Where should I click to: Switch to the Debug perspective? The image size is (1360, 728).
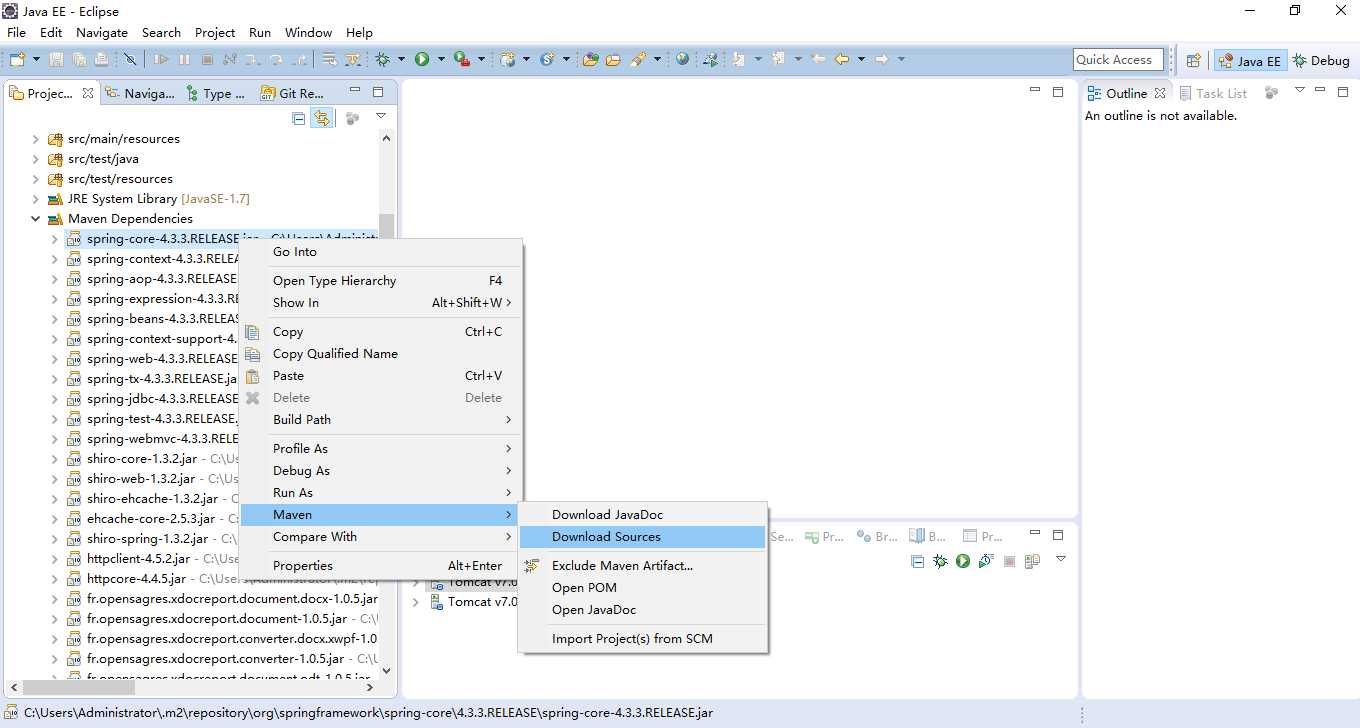[1321, 61]
